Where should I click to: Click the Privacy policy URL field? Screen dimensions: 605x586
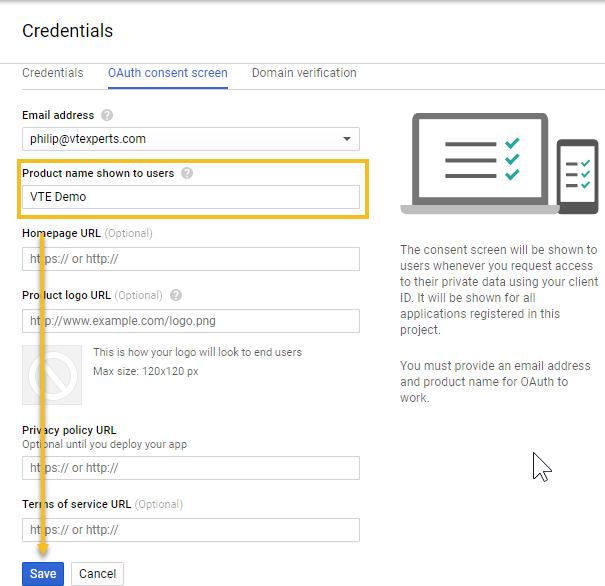click(x=191, y=468)
